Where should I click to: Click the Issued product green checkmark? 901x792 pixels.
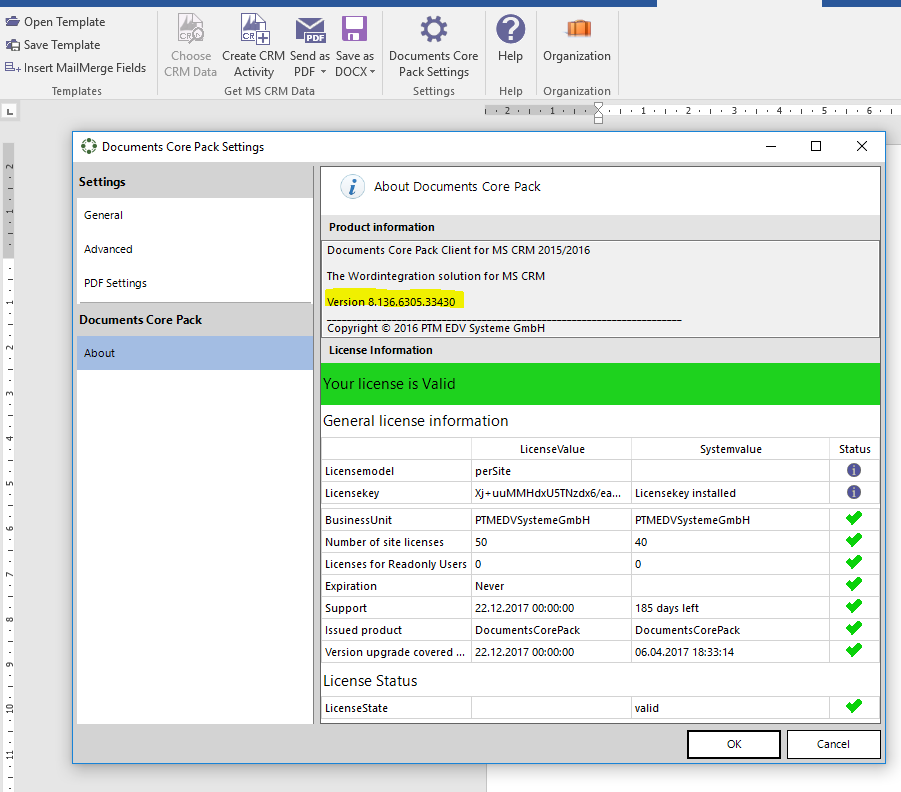click(x=854, y=628)
